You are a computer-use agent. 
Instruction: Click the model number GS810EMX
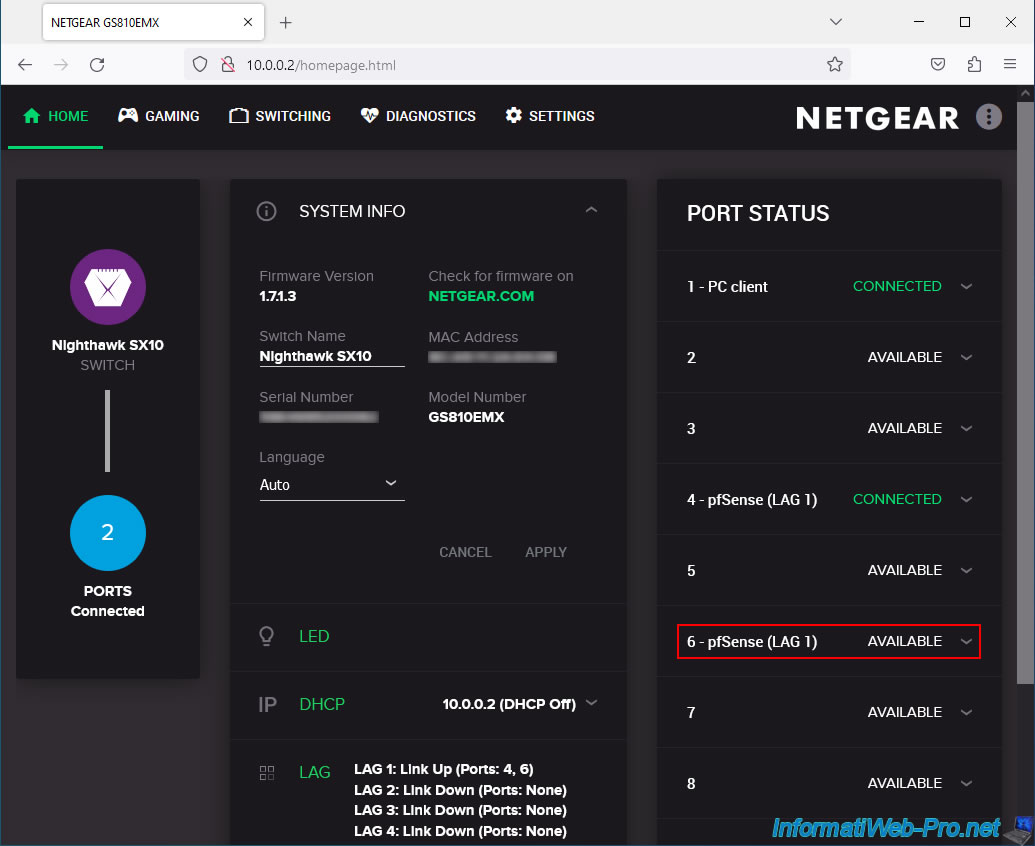tap(466, 417)
